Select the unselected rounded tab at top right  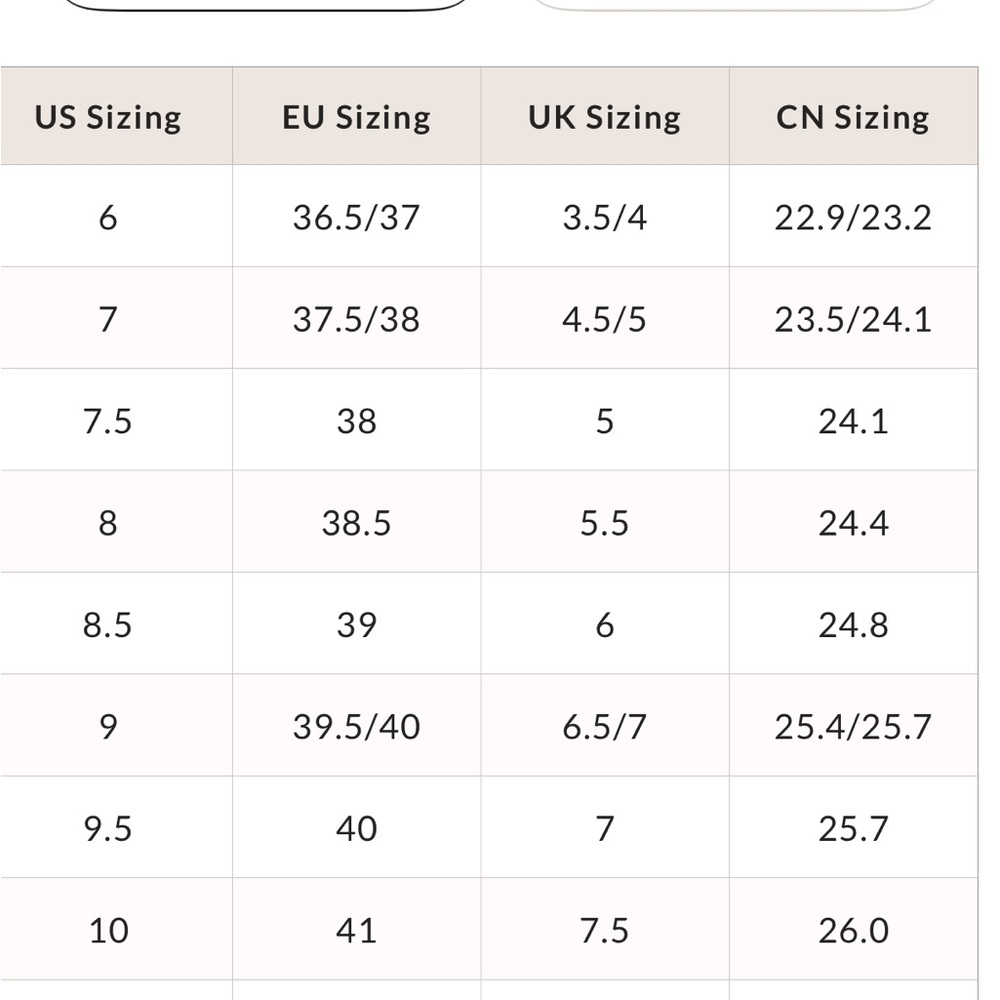pyautogui.click(x=733, y=5)
